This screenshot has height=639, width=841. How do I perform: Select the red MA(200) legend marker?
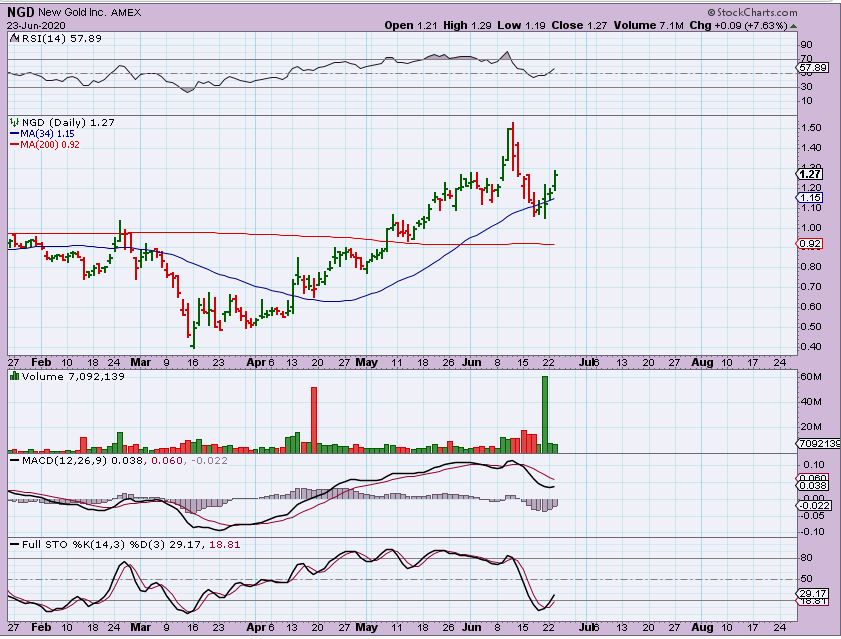(14, 144)
